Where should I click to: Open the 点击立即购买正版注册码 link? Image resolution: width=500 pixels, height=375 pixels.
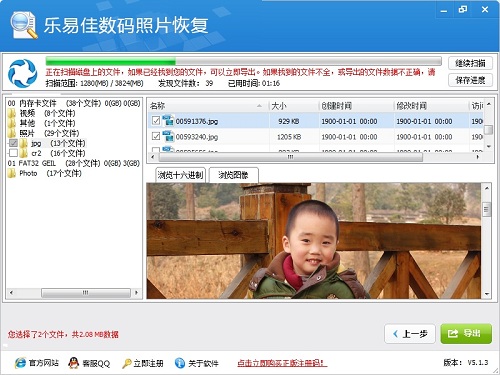(x=282, y=363)
